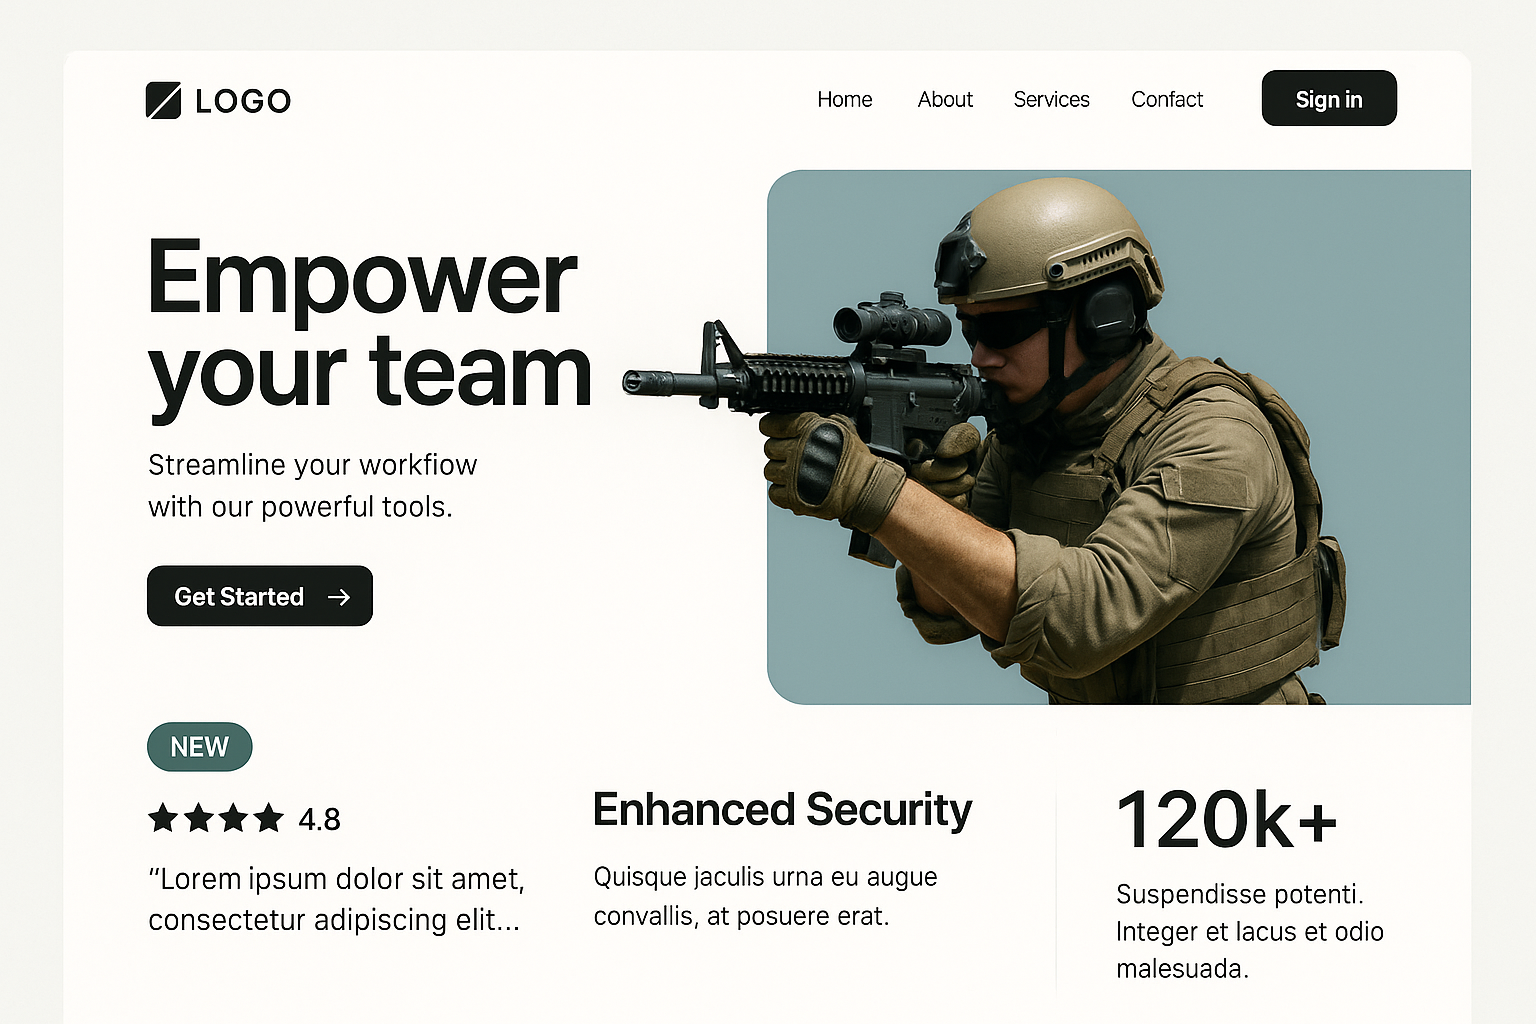Click the fourth rating star
Screen dimensions: 1536x1024
pos(269,818)
